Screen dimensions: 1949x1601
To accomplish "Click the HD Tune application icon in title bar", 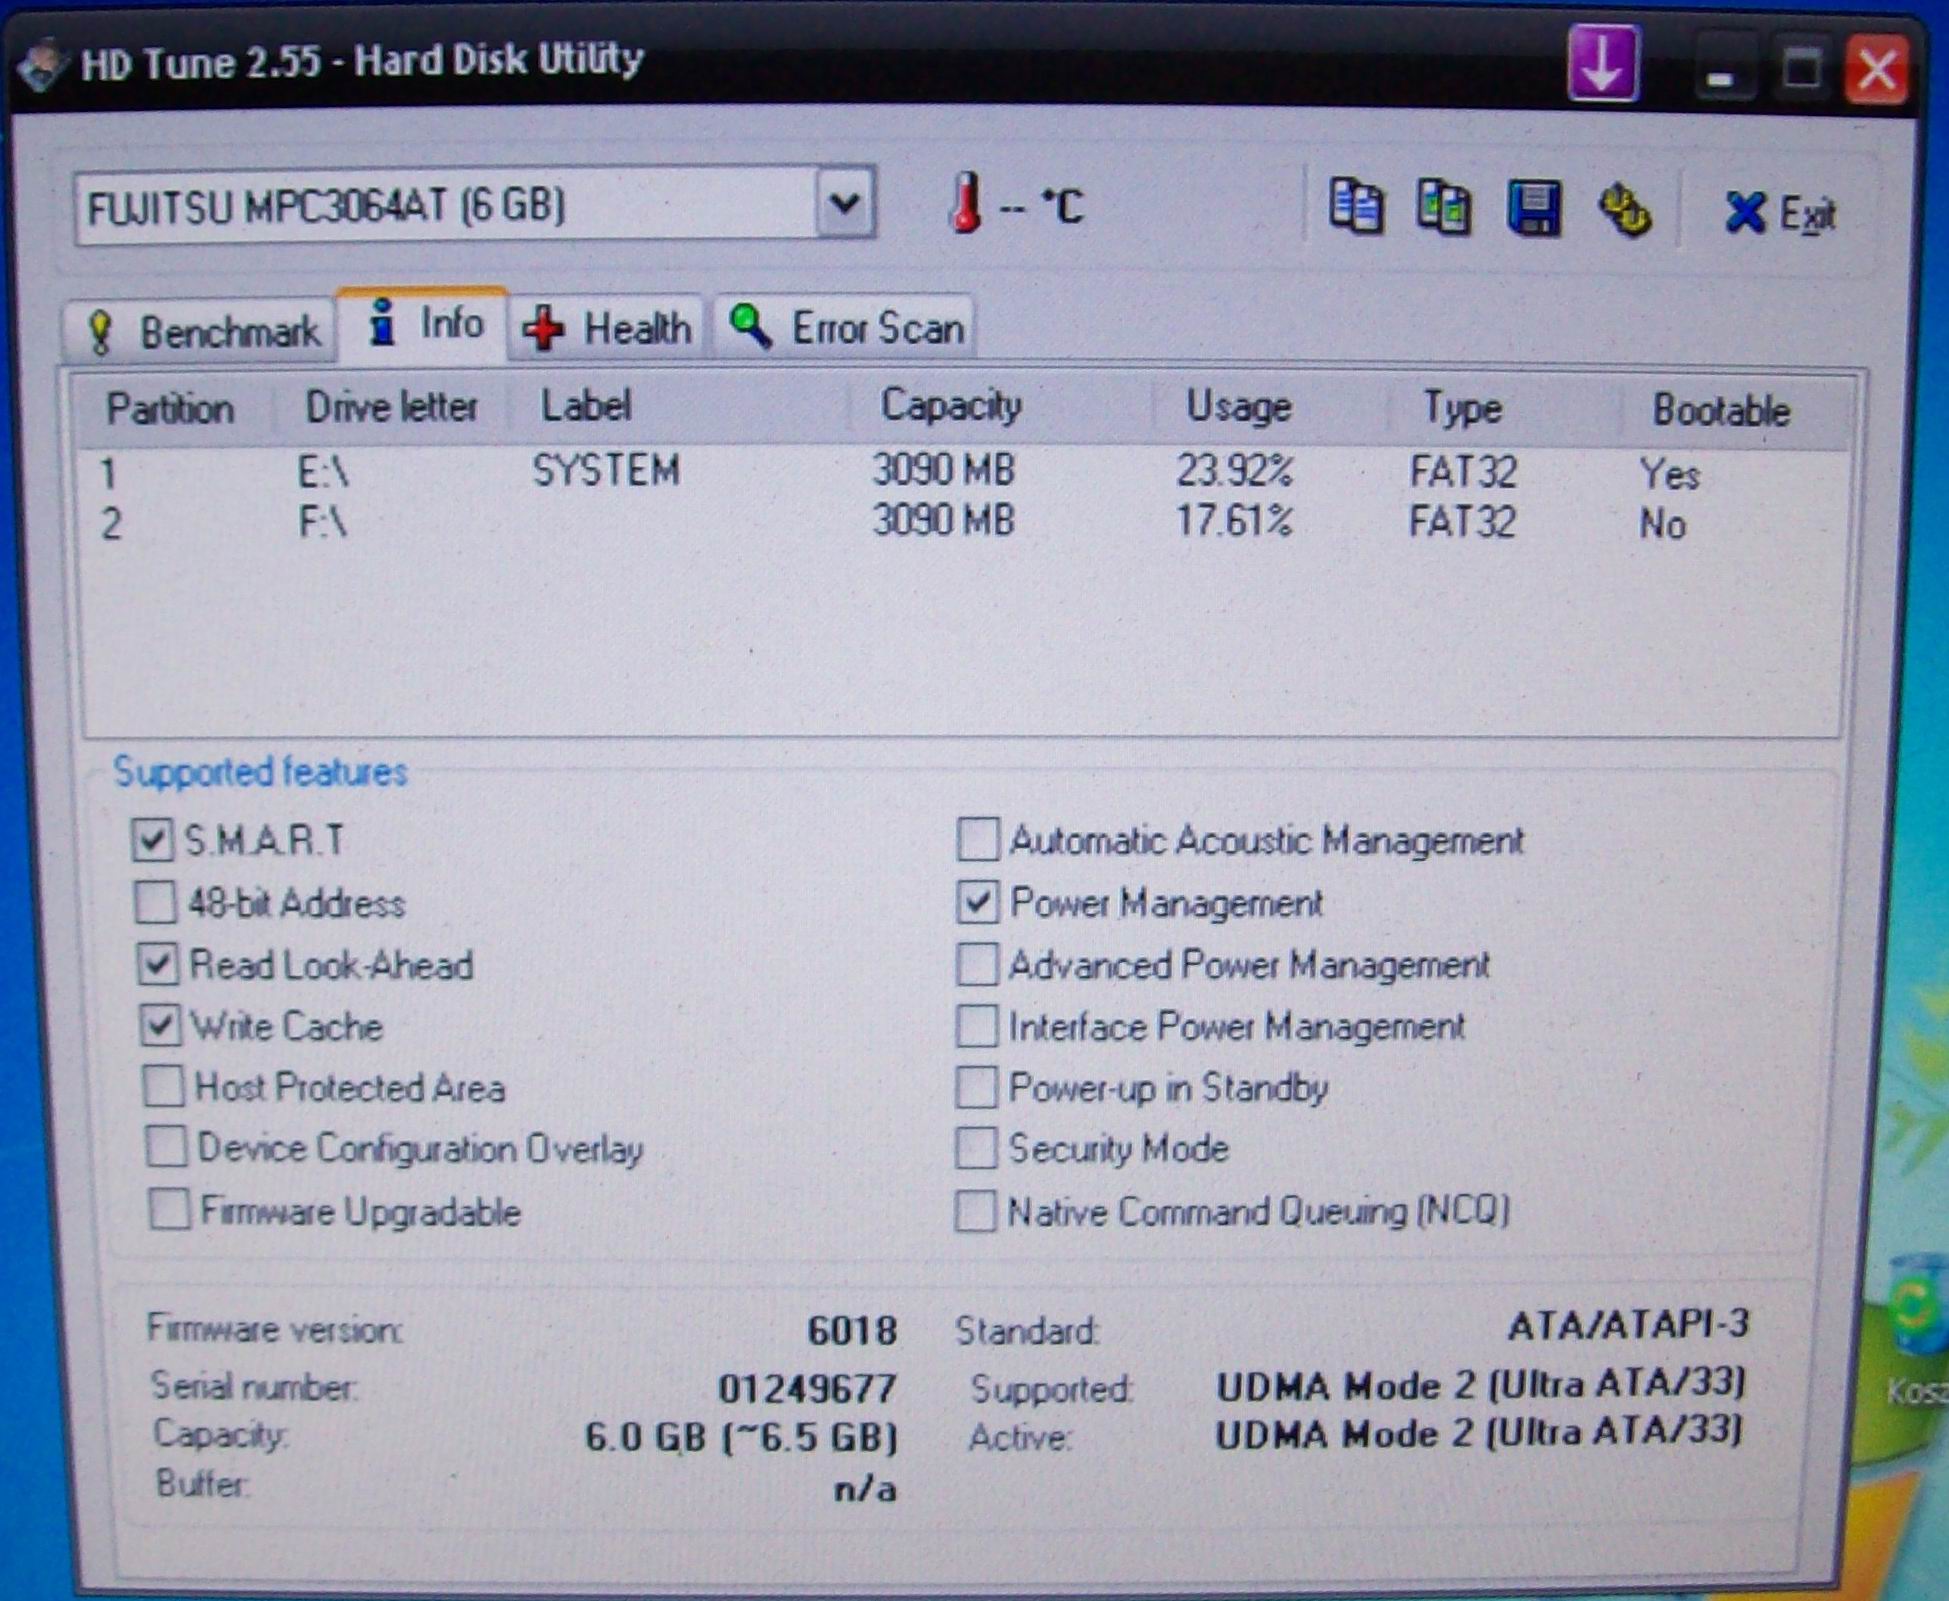I will pyautogui.click(x=42, y=66).
